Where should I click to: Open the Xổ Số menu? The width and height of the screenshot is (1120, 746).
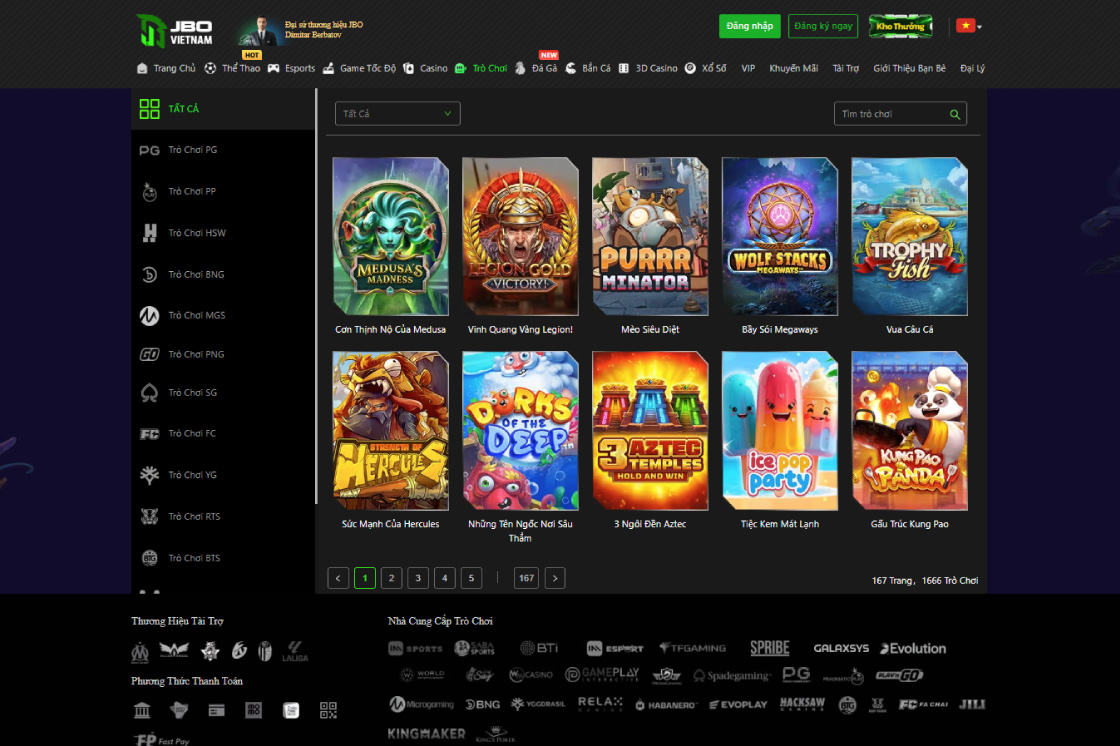coord(706,68)
